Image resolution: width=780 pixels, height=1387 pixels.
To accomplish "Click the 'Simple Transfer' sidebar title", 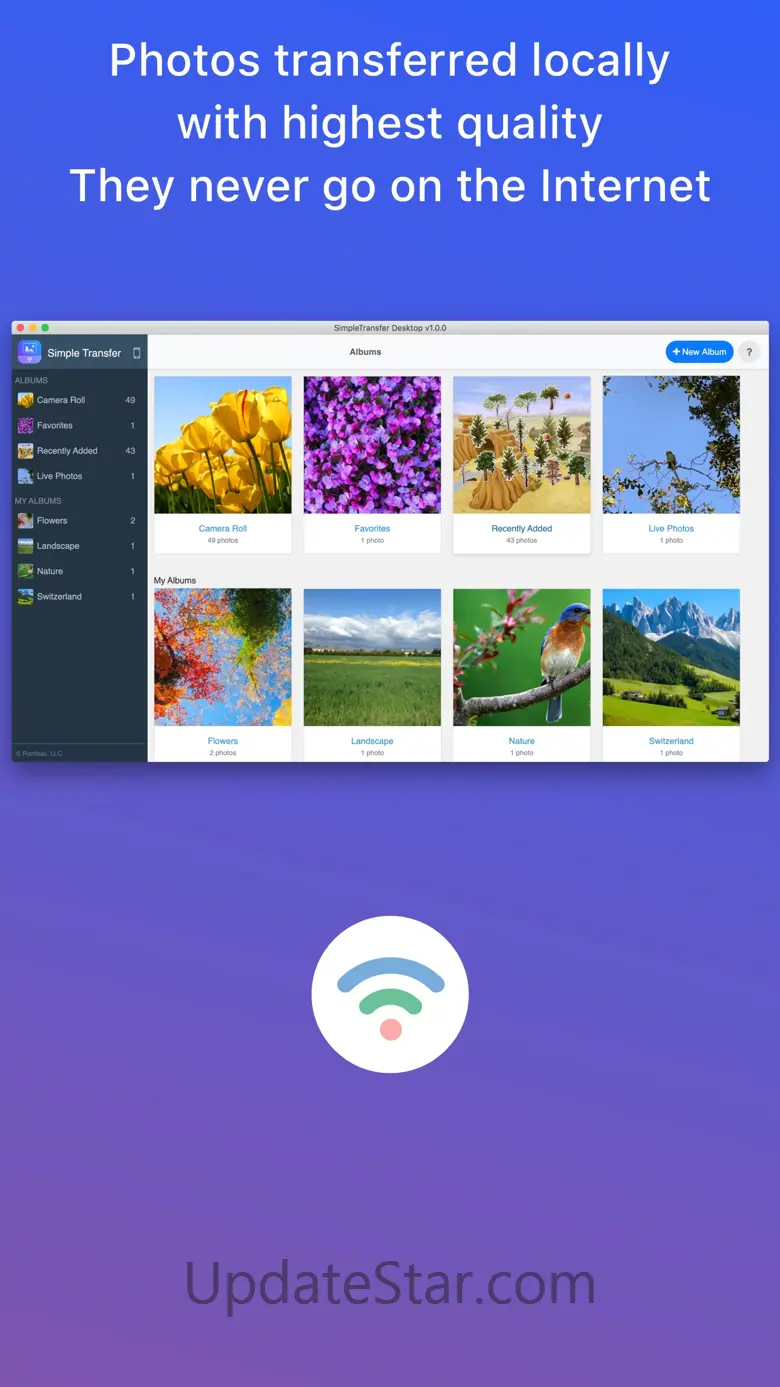I will pos(84,353).
